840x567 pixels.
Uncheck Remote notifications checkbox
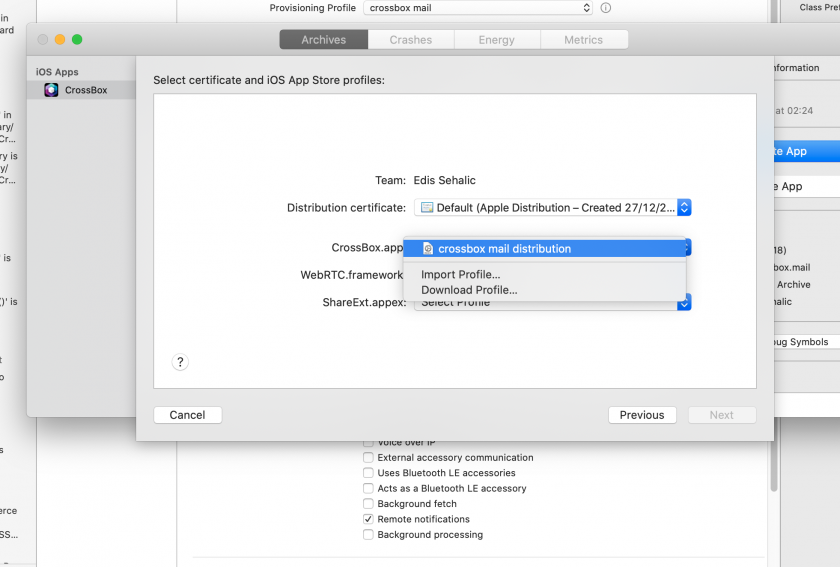[368, 519]
